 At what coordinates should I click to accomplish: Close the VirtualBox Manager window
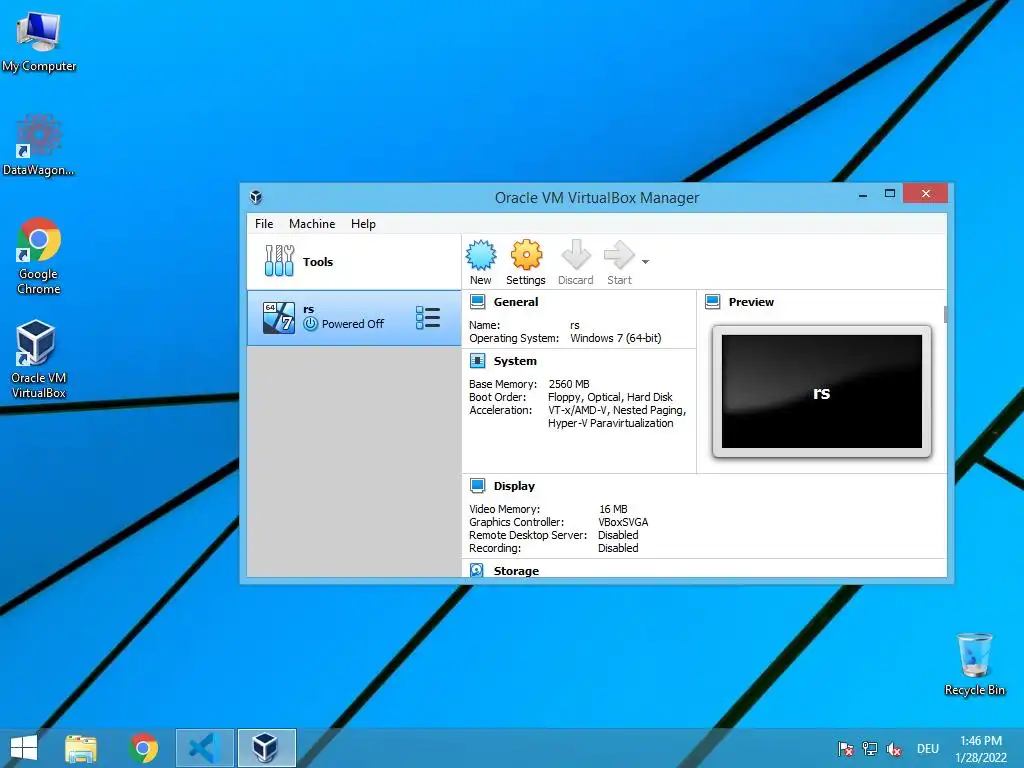pos(925,193)
